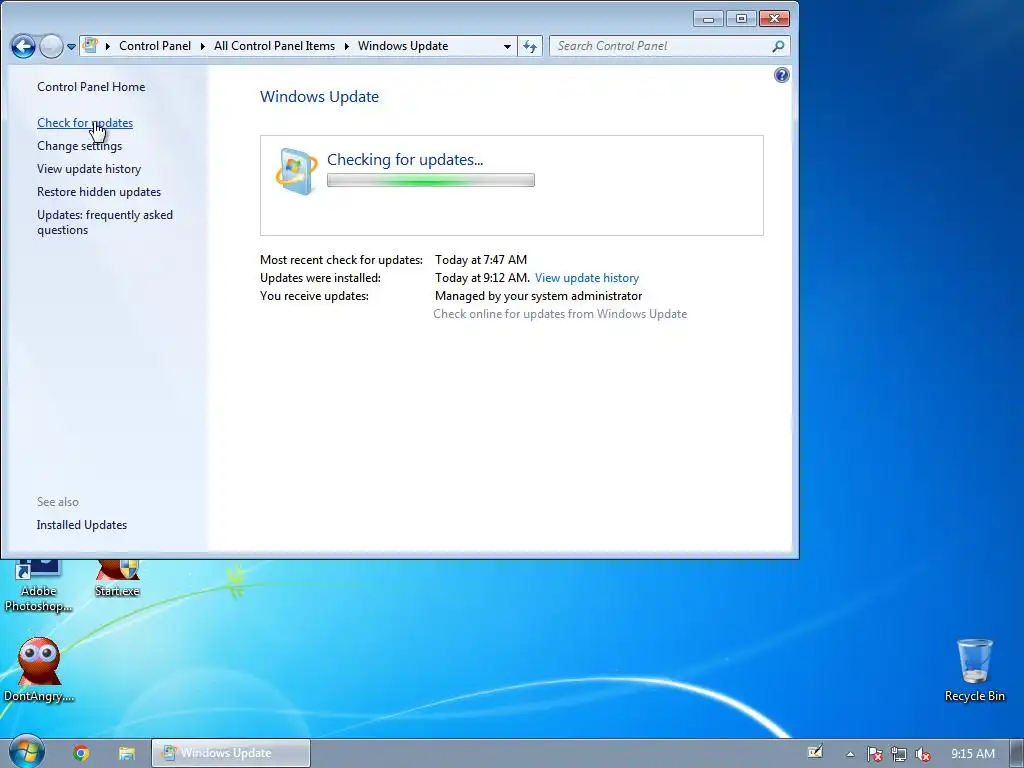
Task: Select the Windows Update breadcrumb
Action: point(403,46)
